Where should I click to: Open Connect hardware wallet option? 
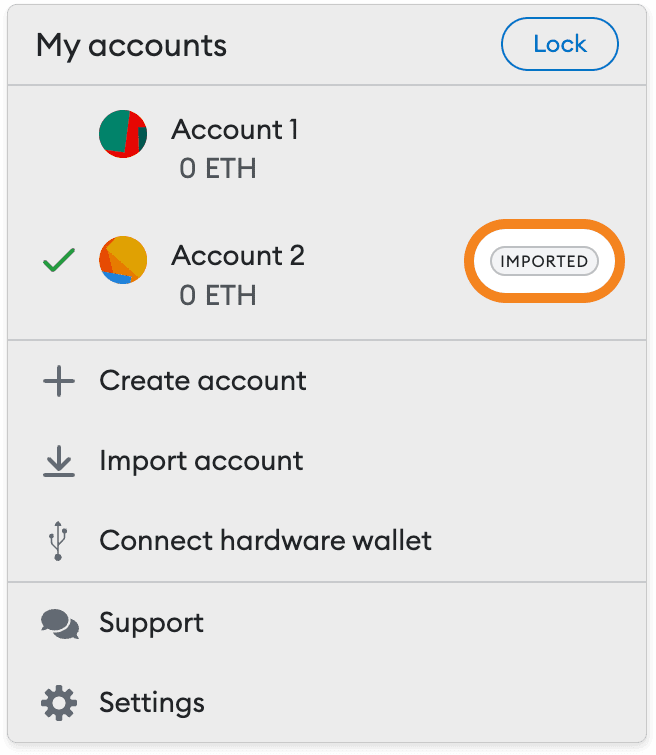click(x=266, y=541)
